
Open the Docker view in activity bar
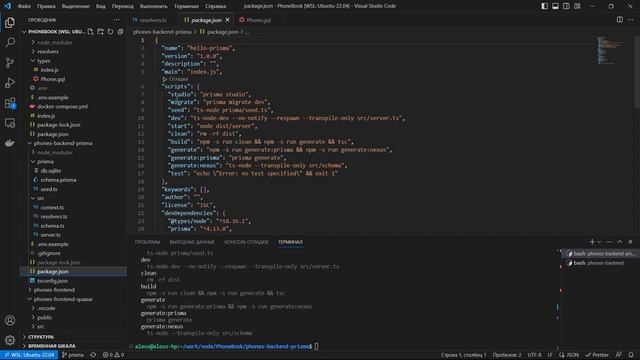(x=10, y=143)
